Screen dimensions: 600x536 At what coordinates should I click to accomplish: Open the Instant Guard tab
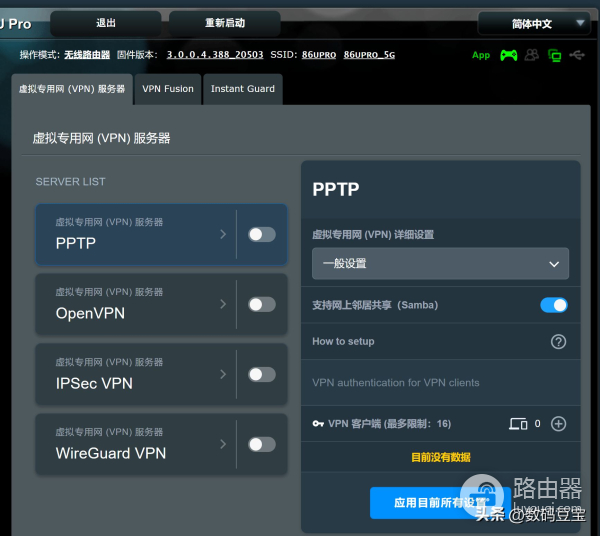243,89
